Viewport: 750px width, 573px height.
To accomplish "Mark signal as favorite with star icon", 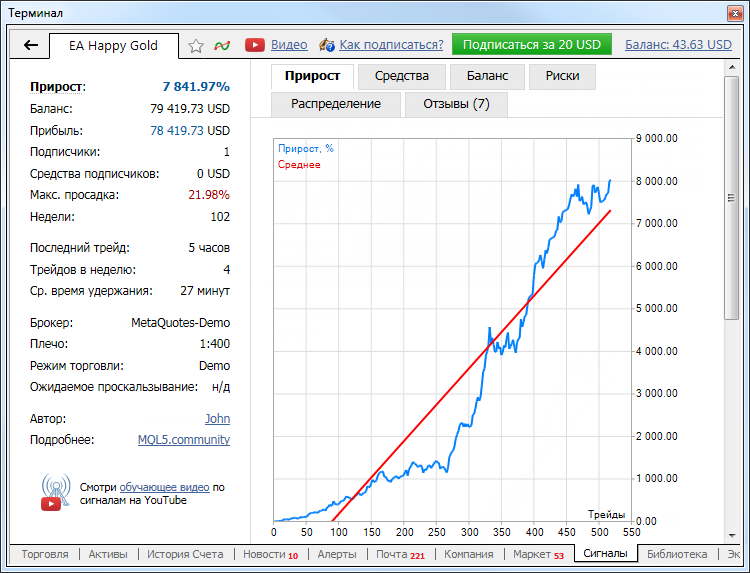I will point(196,46).
